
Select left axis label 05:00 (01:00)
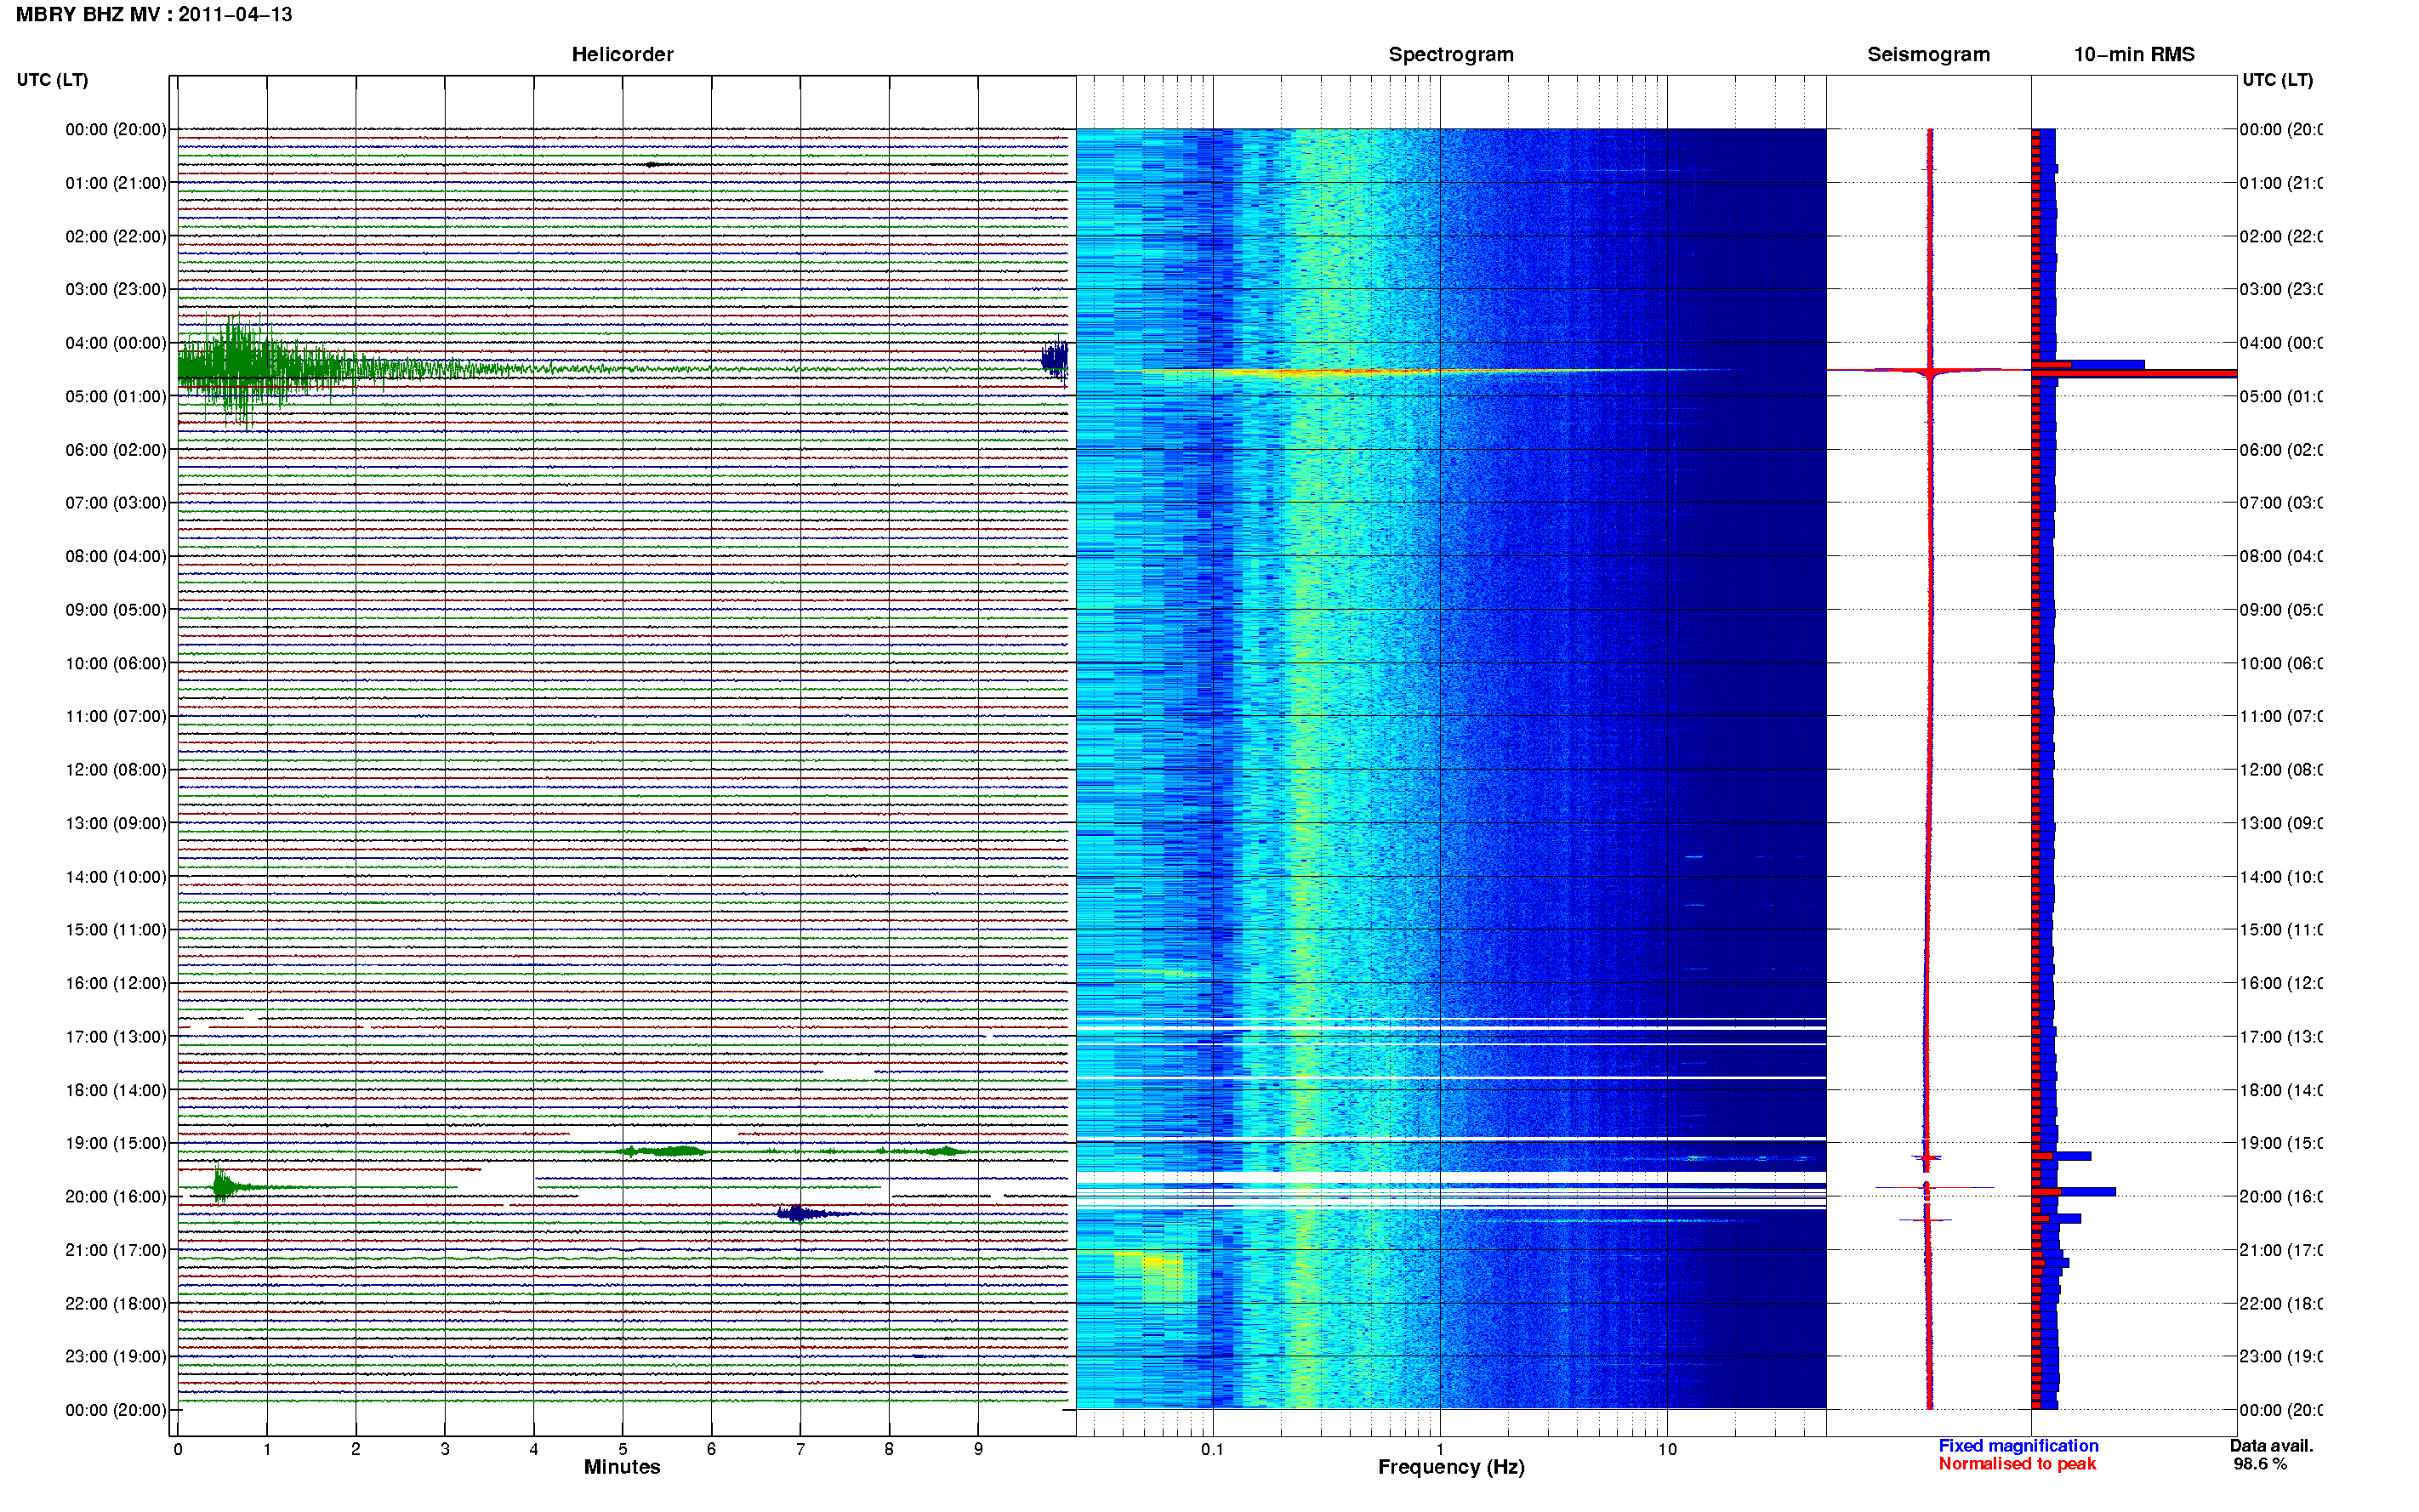116,396
